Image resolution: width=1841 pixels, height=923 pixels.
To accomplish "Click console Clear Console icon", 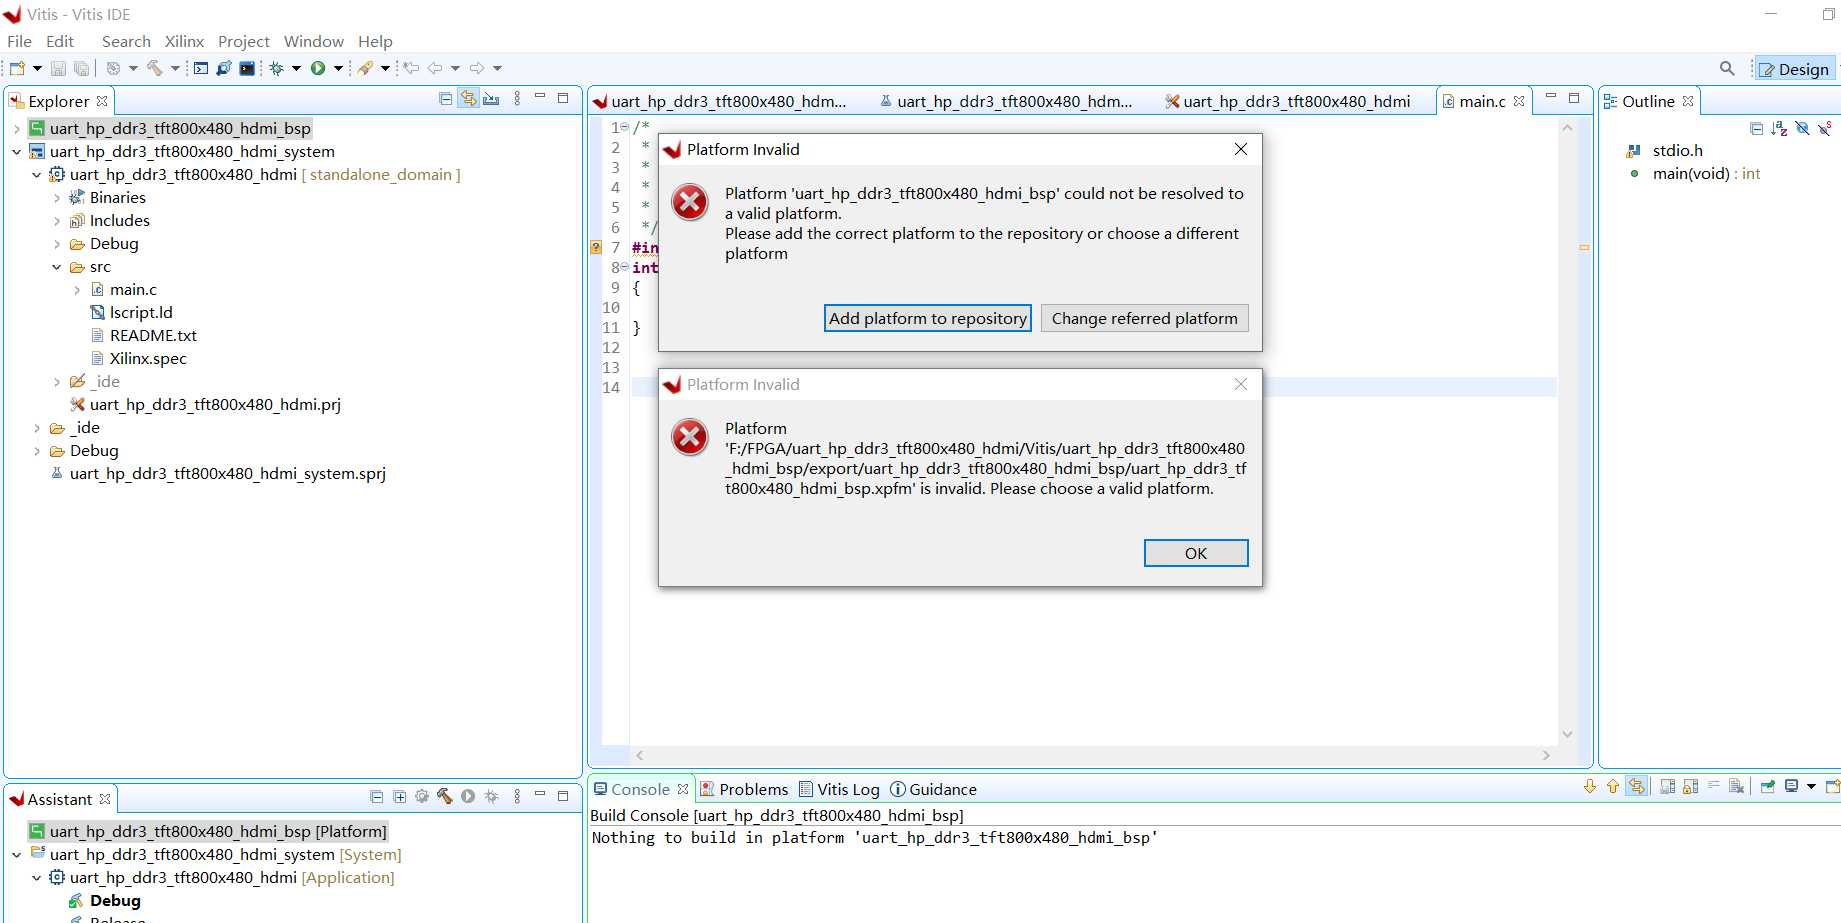I will click(1737, 786).
